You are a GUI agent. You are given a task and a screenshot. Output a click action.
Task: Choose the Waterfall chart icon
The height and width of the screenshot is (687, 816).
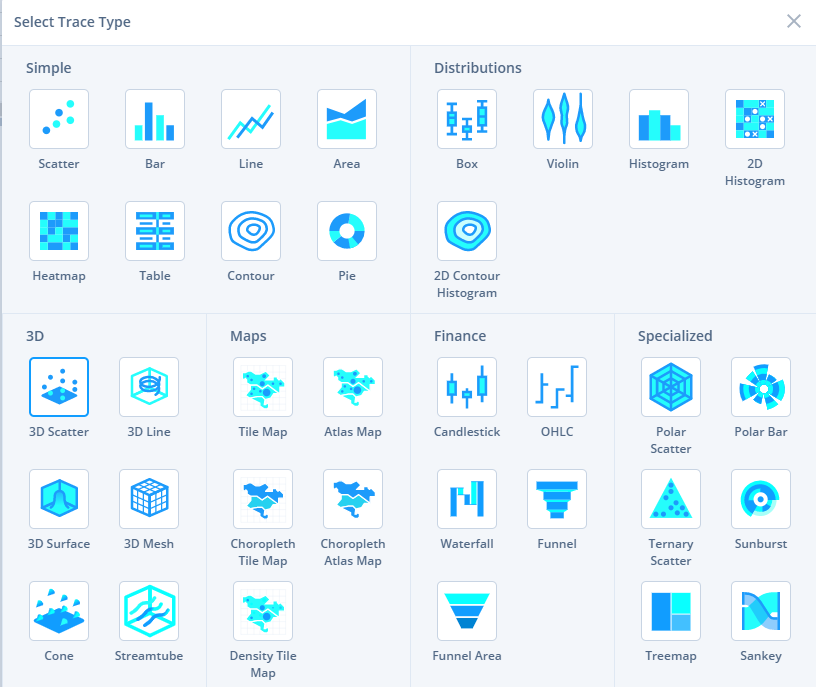pos(467,499)
